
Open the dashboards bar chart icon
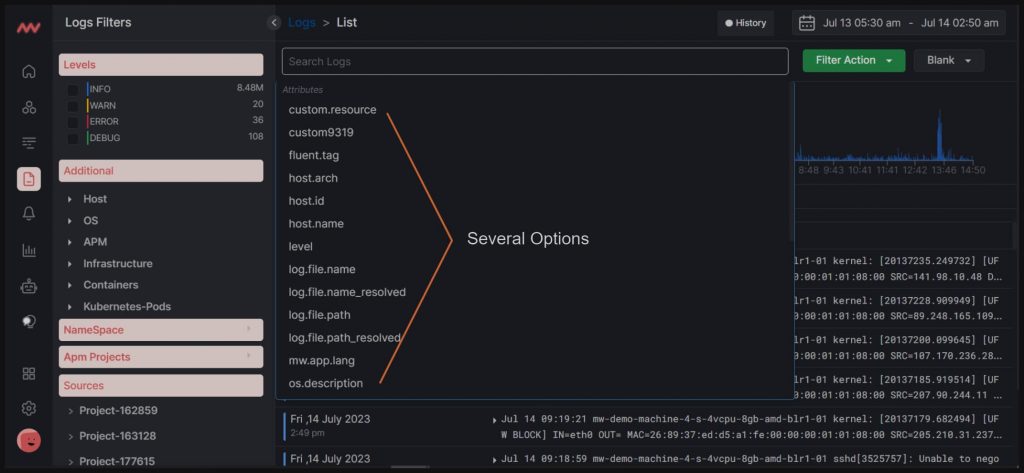29,250
